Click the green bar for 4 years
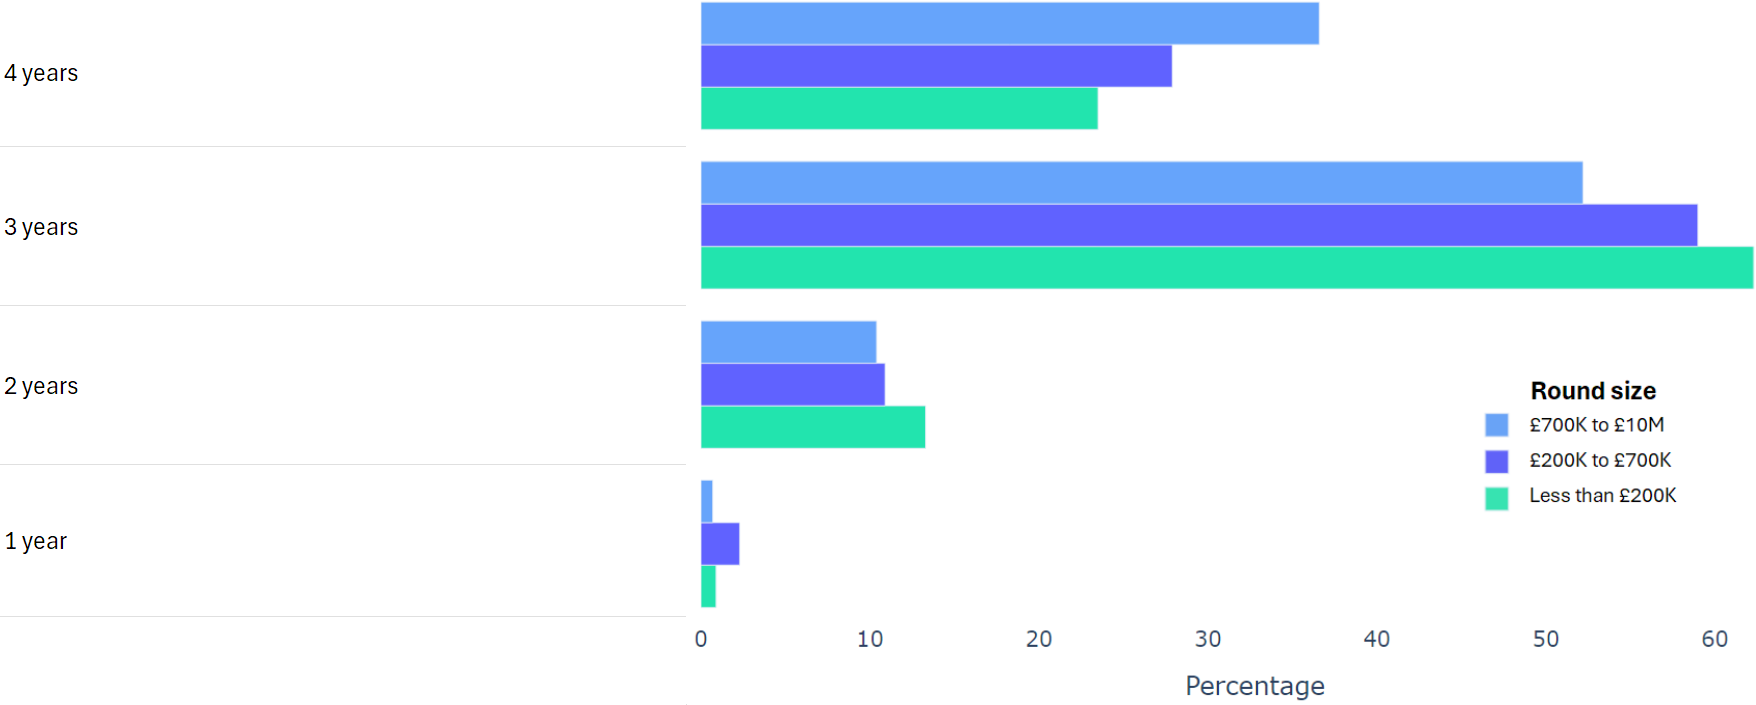1756x705 pixels. coord(899,108)
